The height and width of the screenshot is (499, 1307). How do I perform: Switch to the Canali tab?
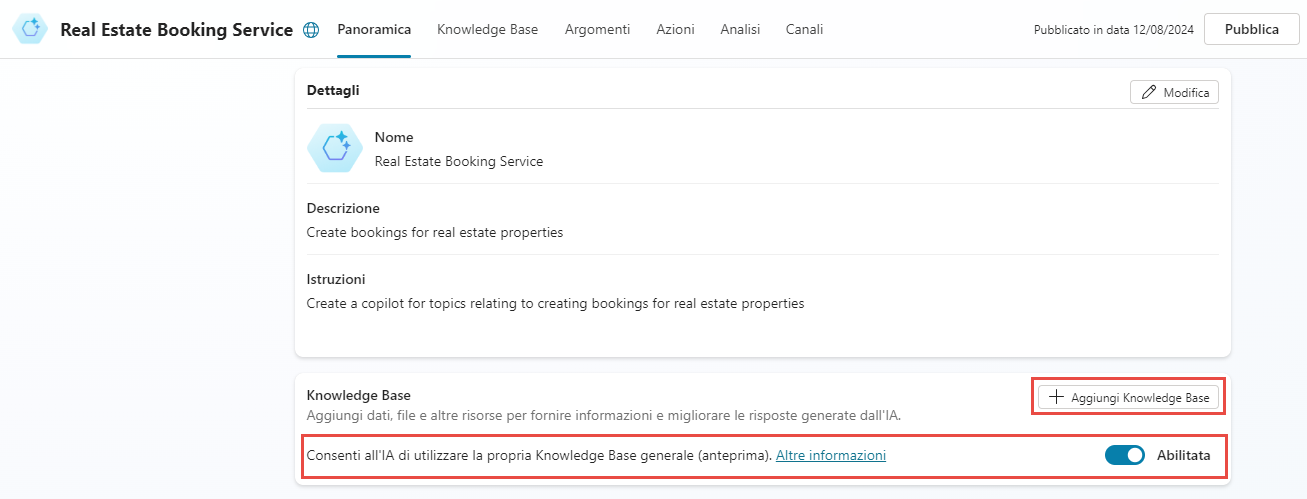[x=804, y=30]
